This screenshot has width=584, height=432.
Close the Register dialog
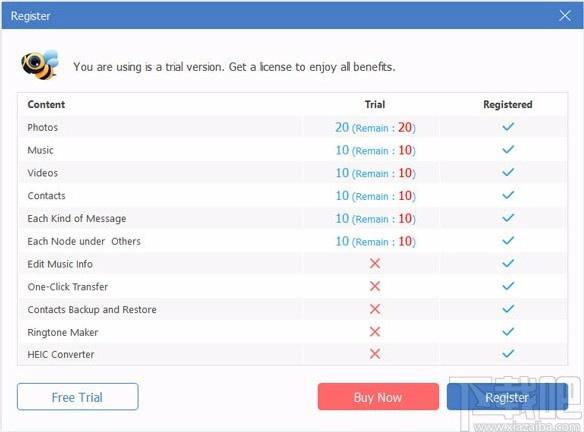(x=565, y=16)
